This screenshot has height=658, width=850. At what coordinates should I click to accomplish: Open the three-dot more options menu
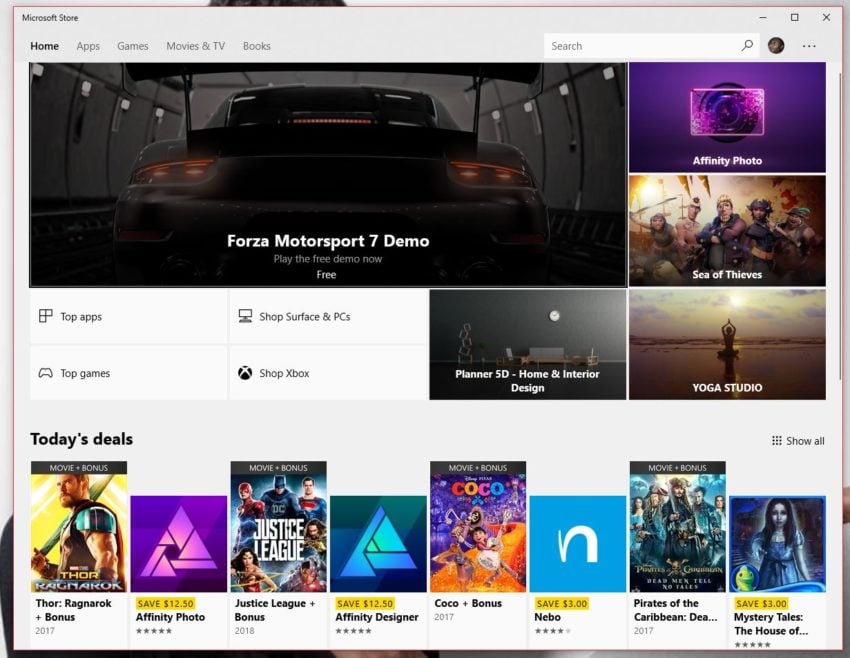[809, 46]
